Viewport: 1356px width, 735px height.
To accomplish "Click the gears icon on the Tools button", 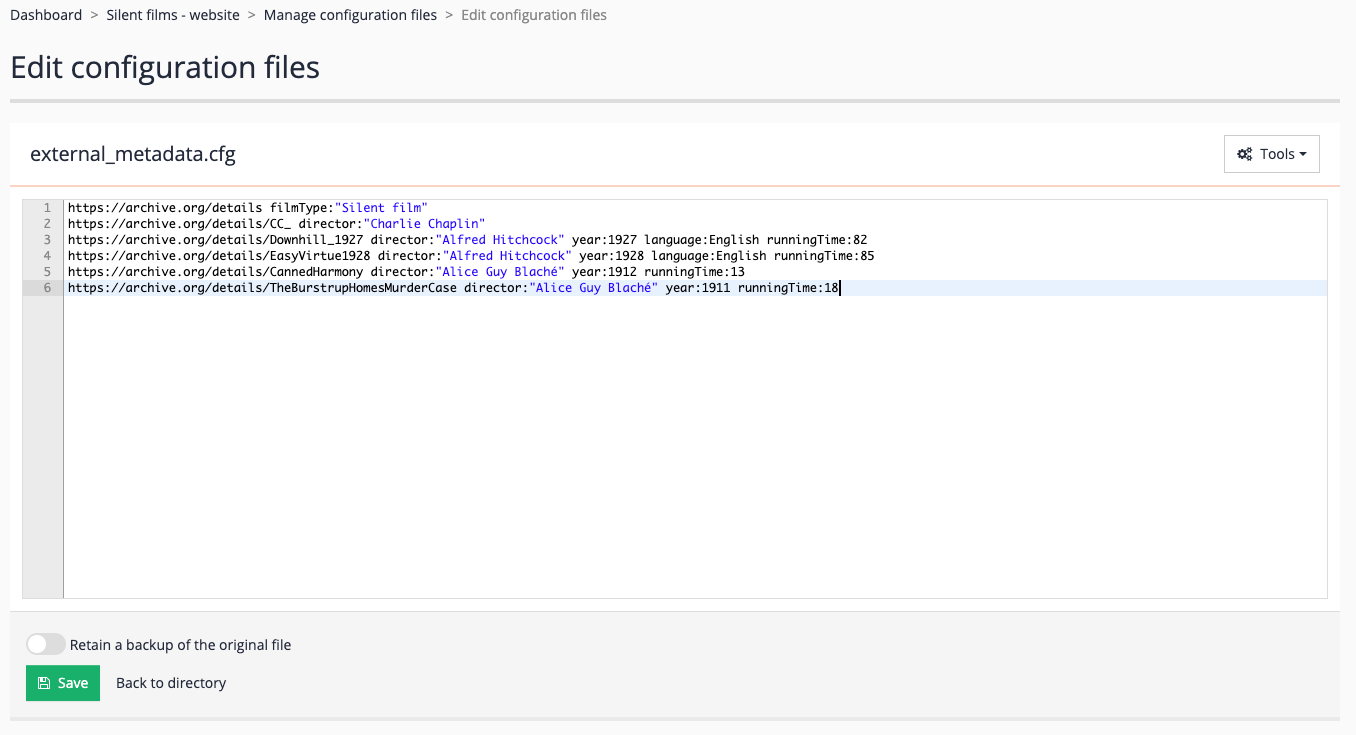I will coord(1245,153).
